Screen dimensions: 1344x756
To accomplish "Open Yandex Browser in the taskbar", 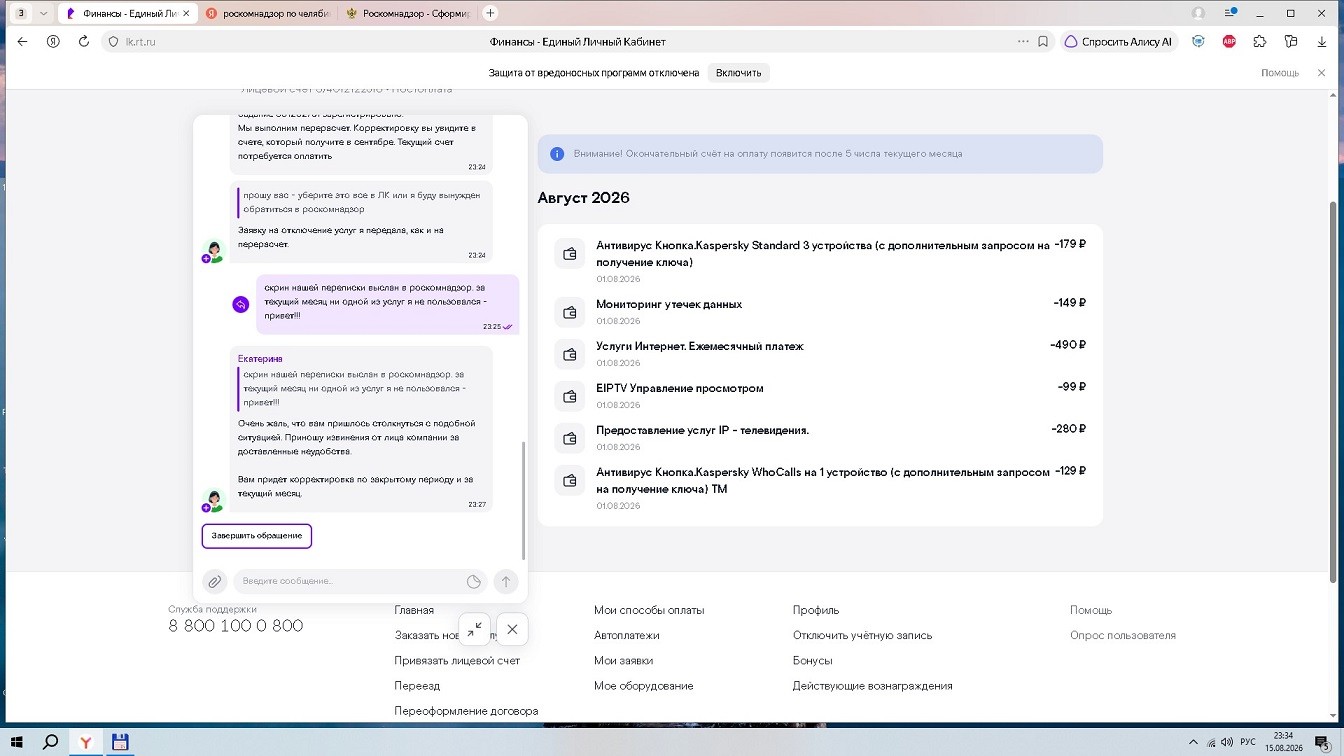I will coord(86,743).
